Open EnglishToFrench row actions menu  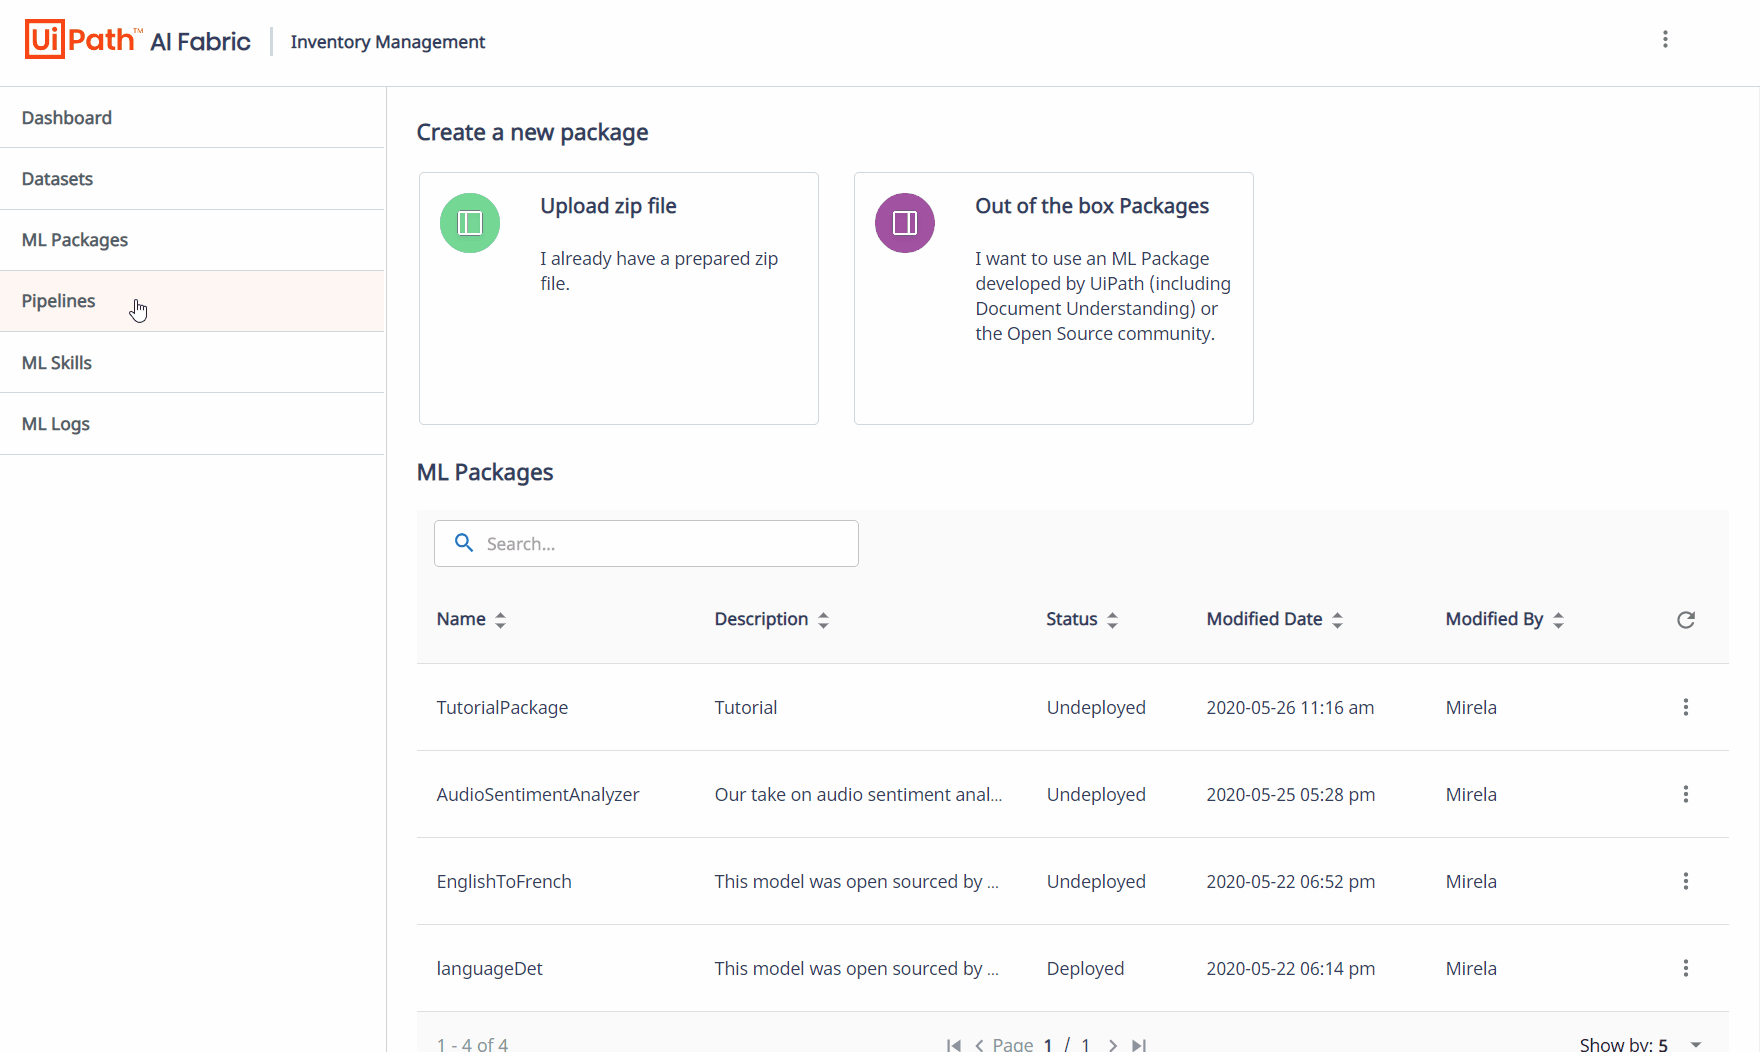[x=1686, y=881]
